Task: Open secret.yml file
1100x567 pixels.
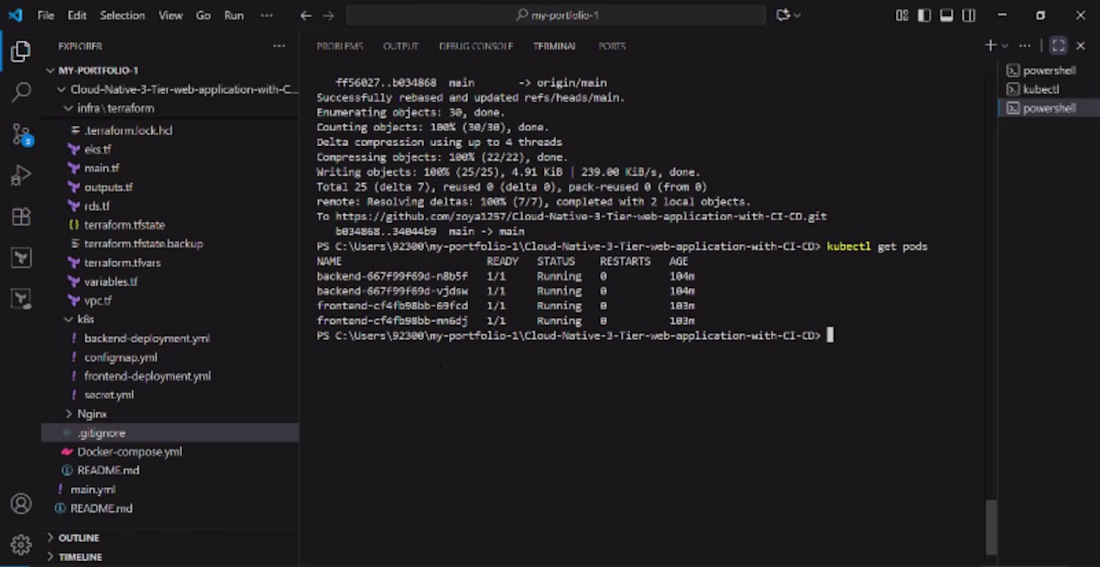Action: click(109, 395)
